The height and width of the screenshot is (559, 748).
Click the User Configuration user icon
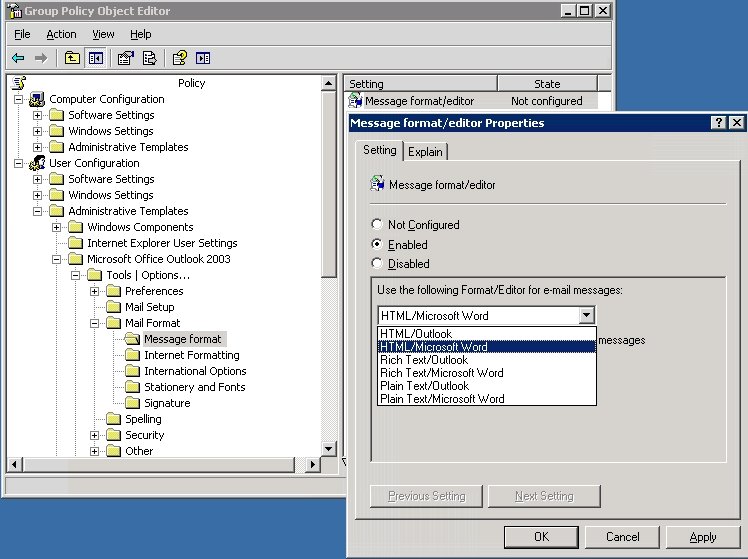tap(37, 163)
